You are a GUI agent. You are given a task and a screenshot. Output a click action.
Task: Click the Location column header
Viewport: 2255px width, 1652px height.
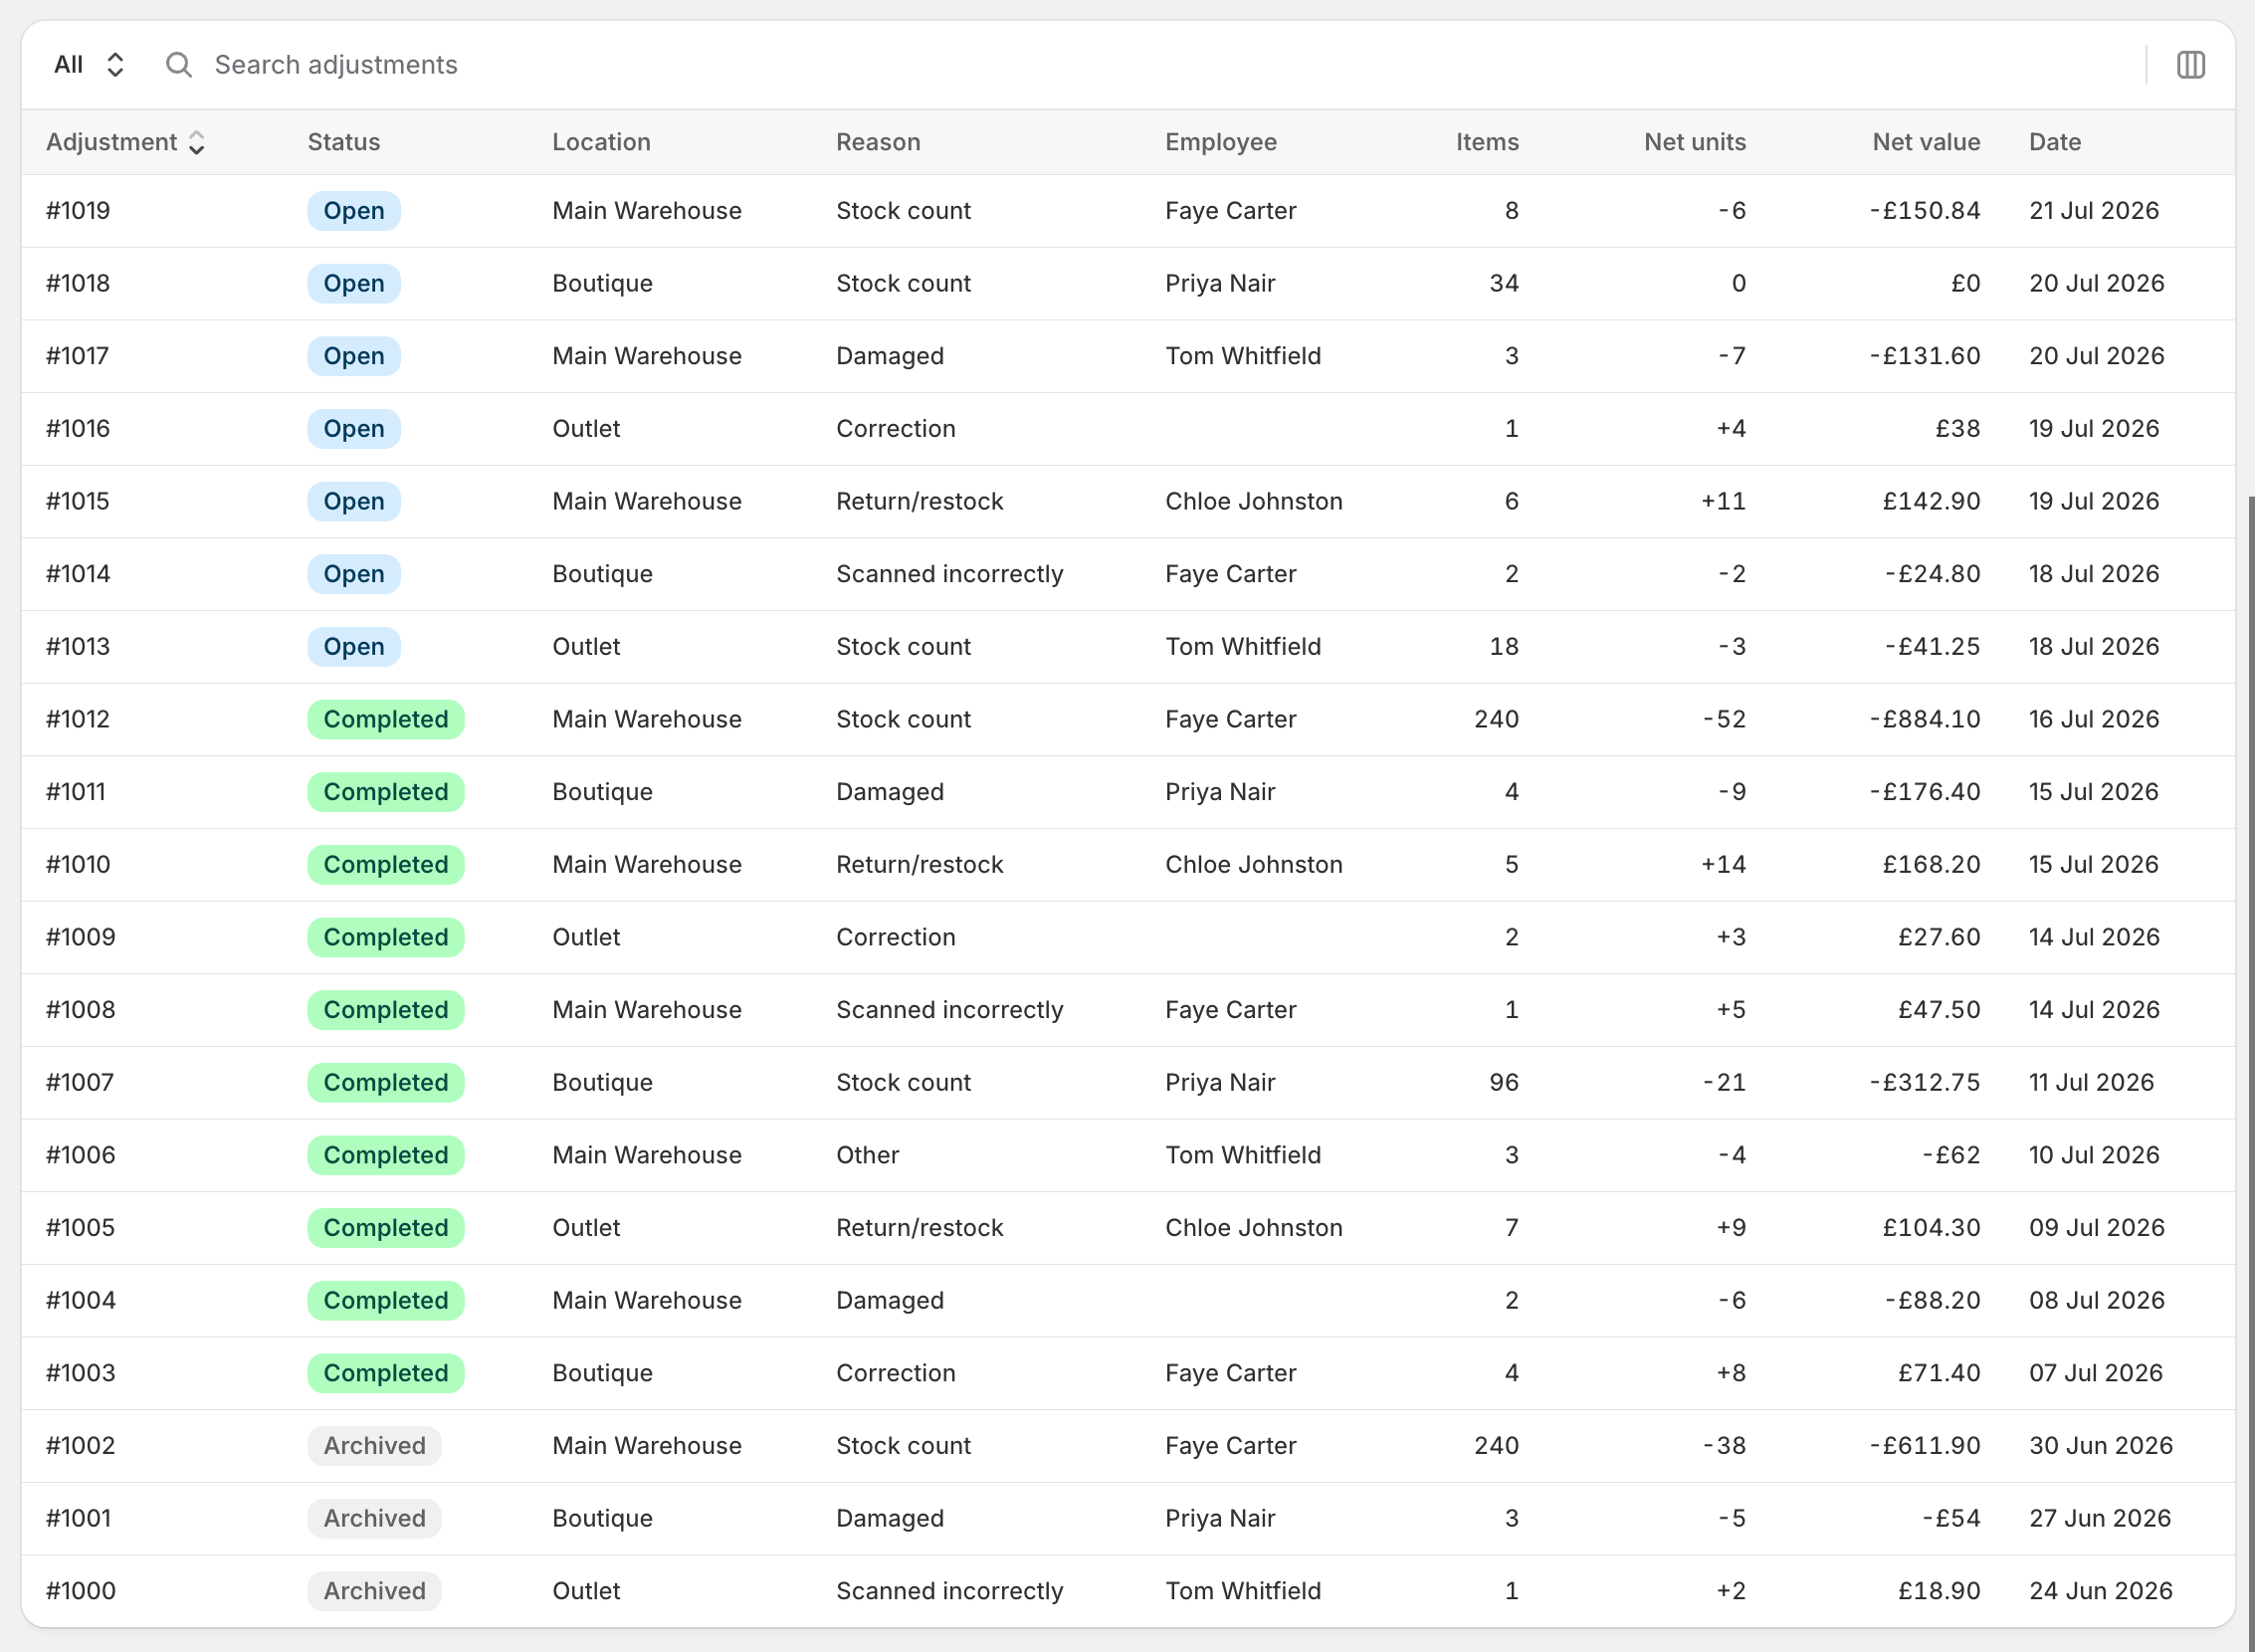[x=601, y=142]
